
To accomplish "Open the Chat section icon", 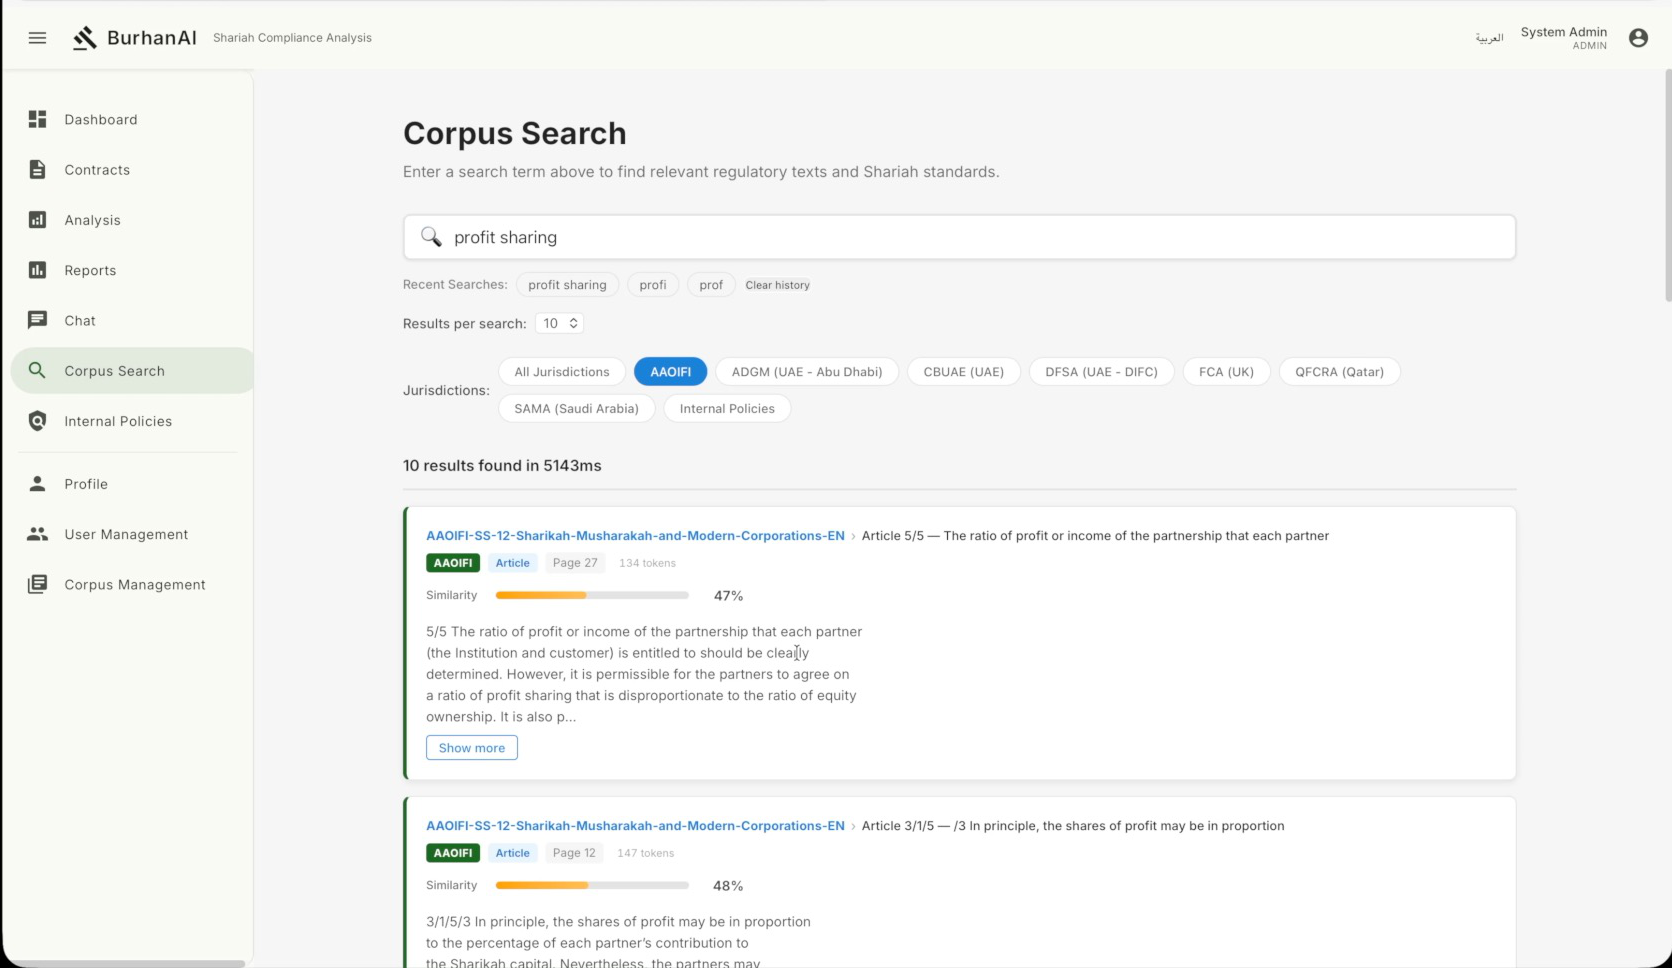I will coord(37,320).
